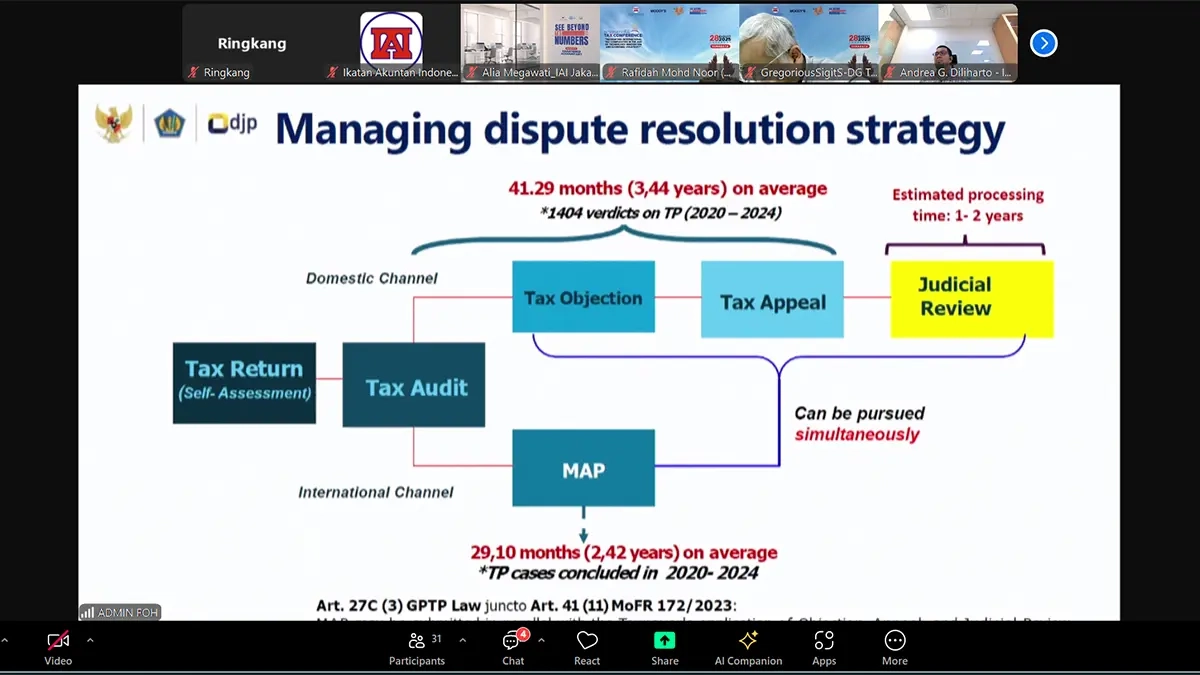Image resolution: width=1200 pixels, height=675 pixels.
Task: Open the More options menu
Action: point(894,646)
